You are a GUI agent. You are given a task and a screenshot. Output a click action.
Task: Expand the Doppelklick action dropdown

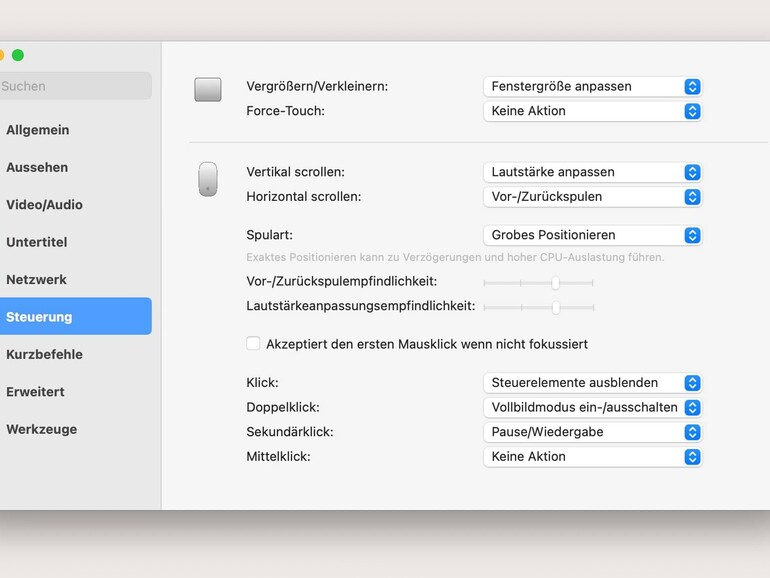pyautogui.click(x=592, y=408)
